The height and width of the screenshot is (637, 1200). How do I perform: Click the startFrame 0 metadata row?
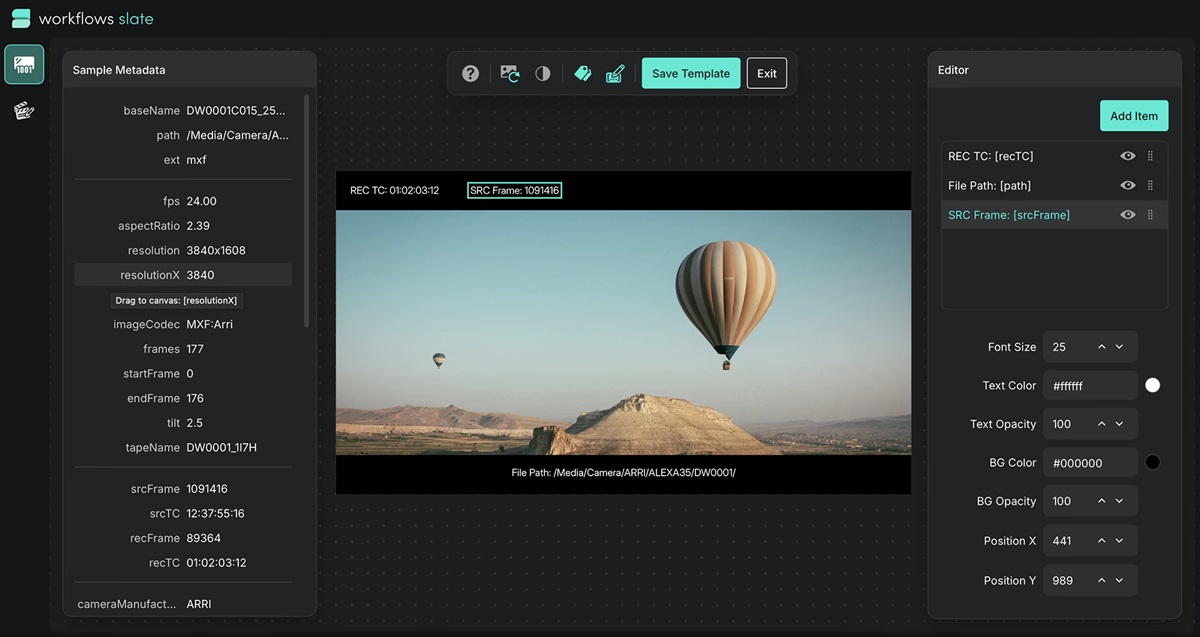(x=183, y=373)
